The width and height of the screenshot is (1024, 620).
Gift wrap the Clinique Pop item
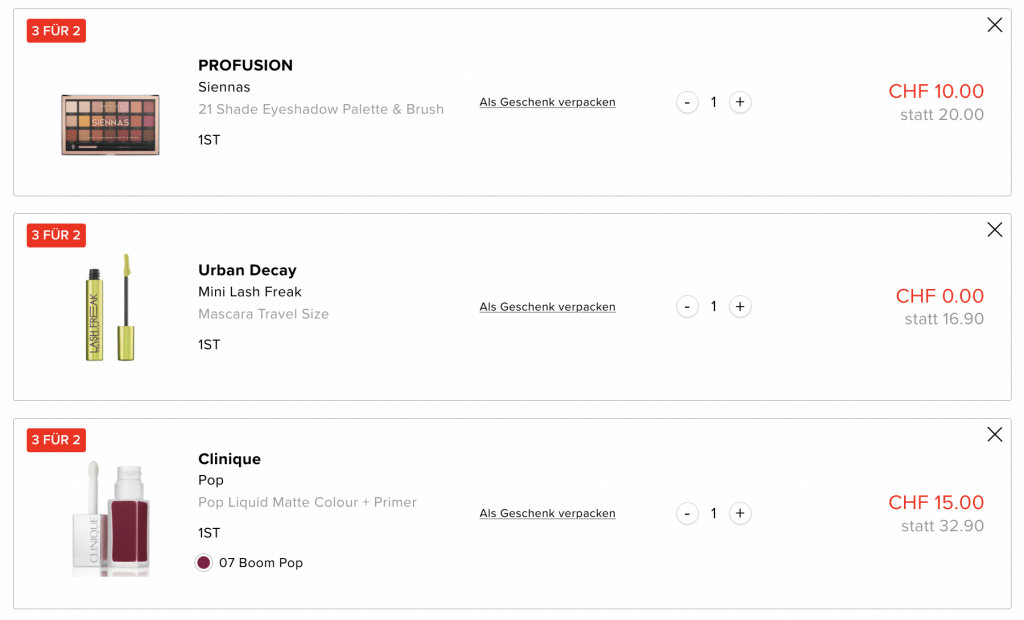pos(547,513)
